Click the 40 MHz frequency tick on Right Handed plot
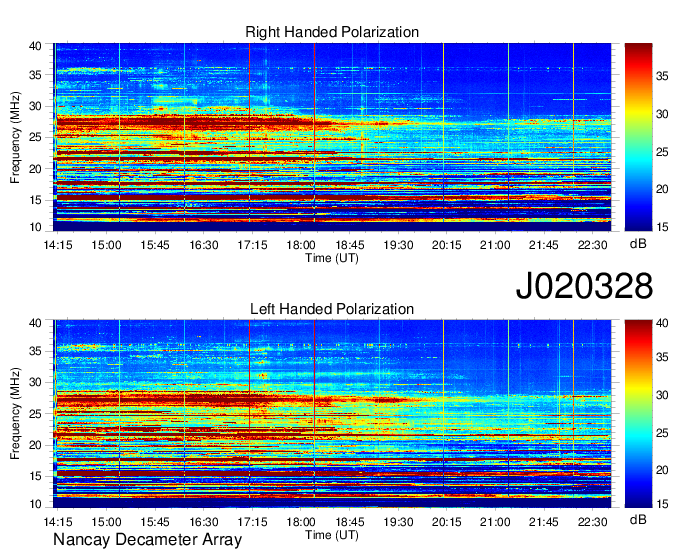This screenshot has height=552, width=680. (35, 46)
